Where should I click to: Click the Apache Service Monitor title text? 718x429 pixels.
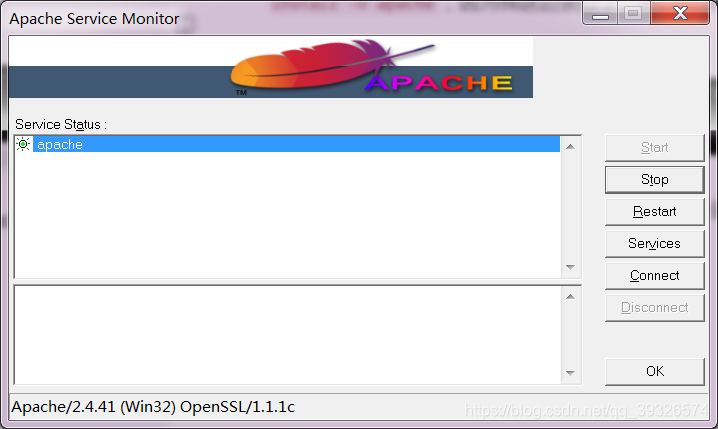[94, 19]
